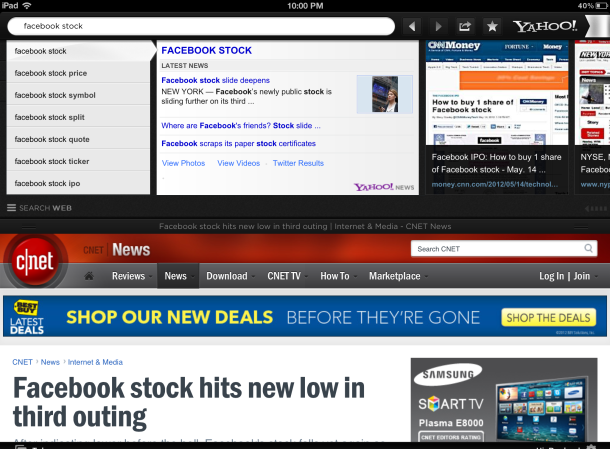Viewport: 610px width, 449px height.
Task: Bookmark page with the star icon
Action: (492, 26)
